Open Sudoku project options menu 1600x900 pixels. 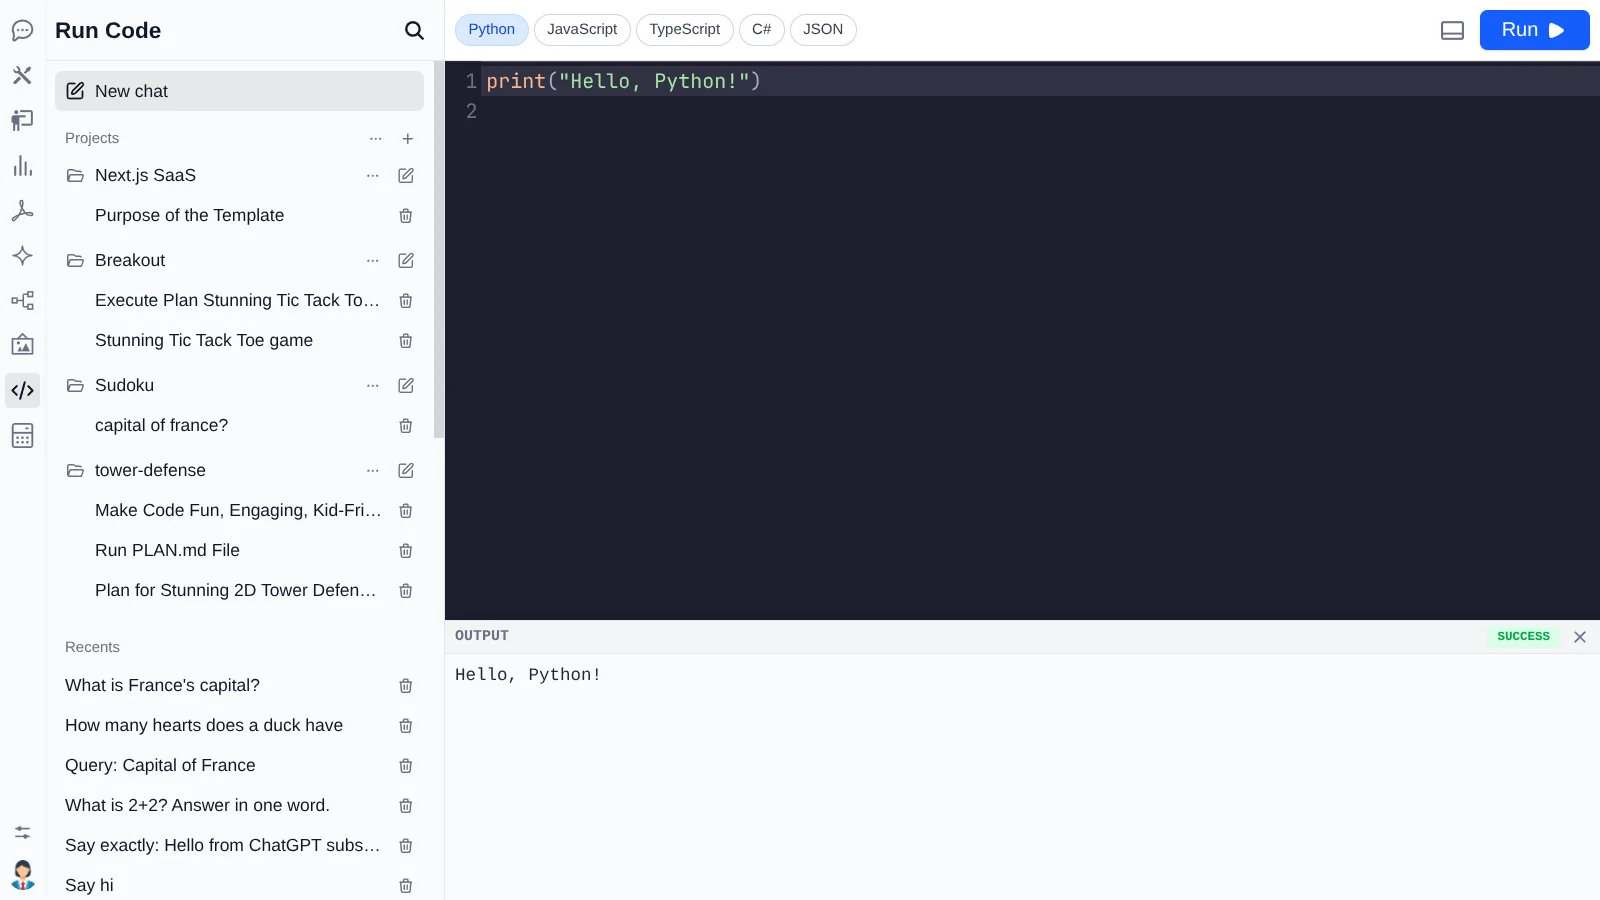tap(373, 385)
